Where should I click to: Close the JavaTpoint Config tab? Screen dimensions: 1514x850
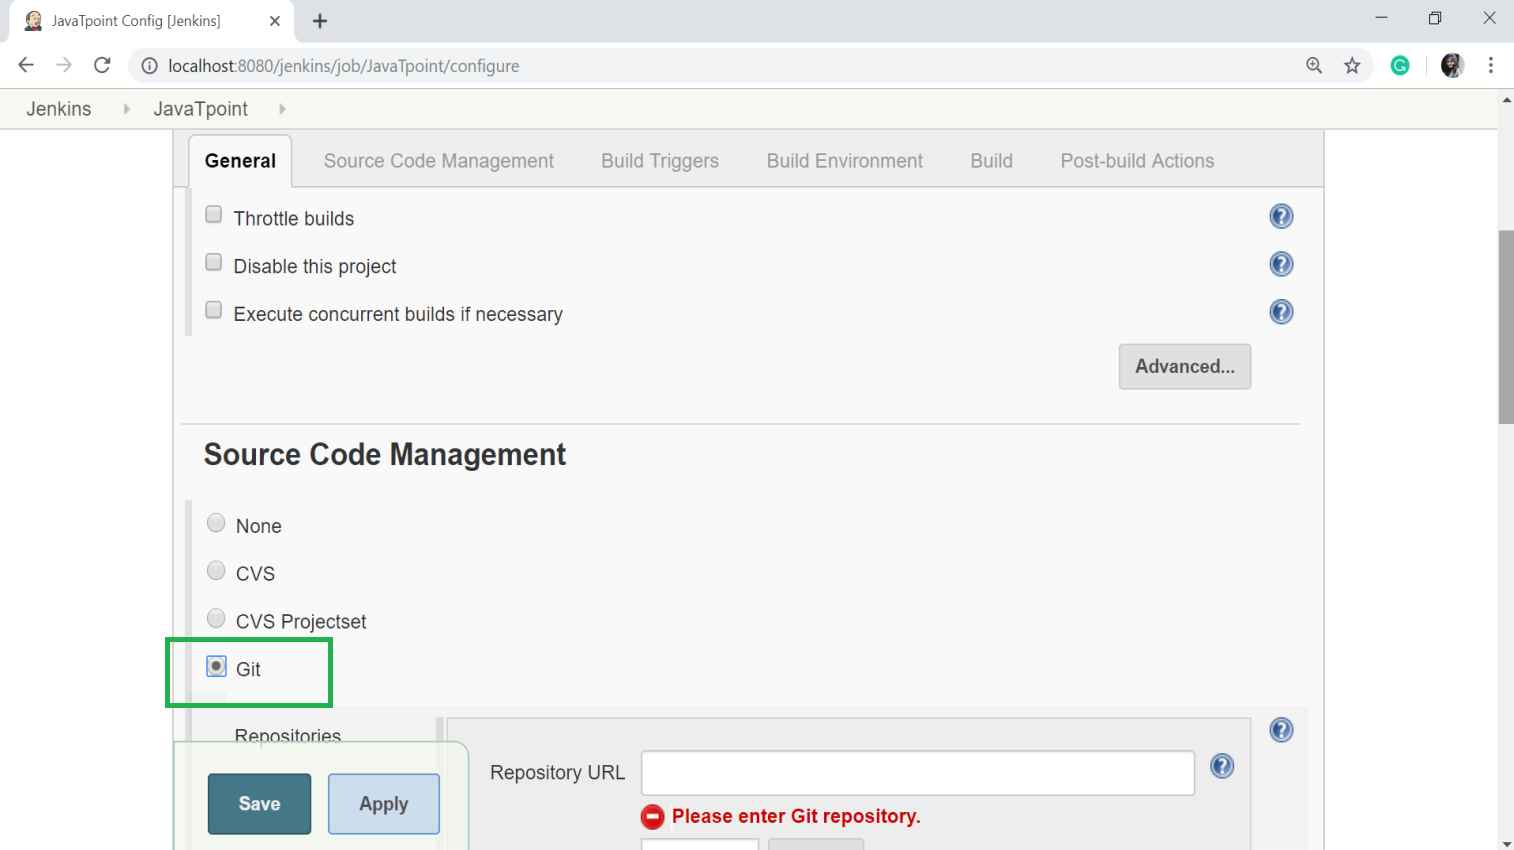[275, 21]
